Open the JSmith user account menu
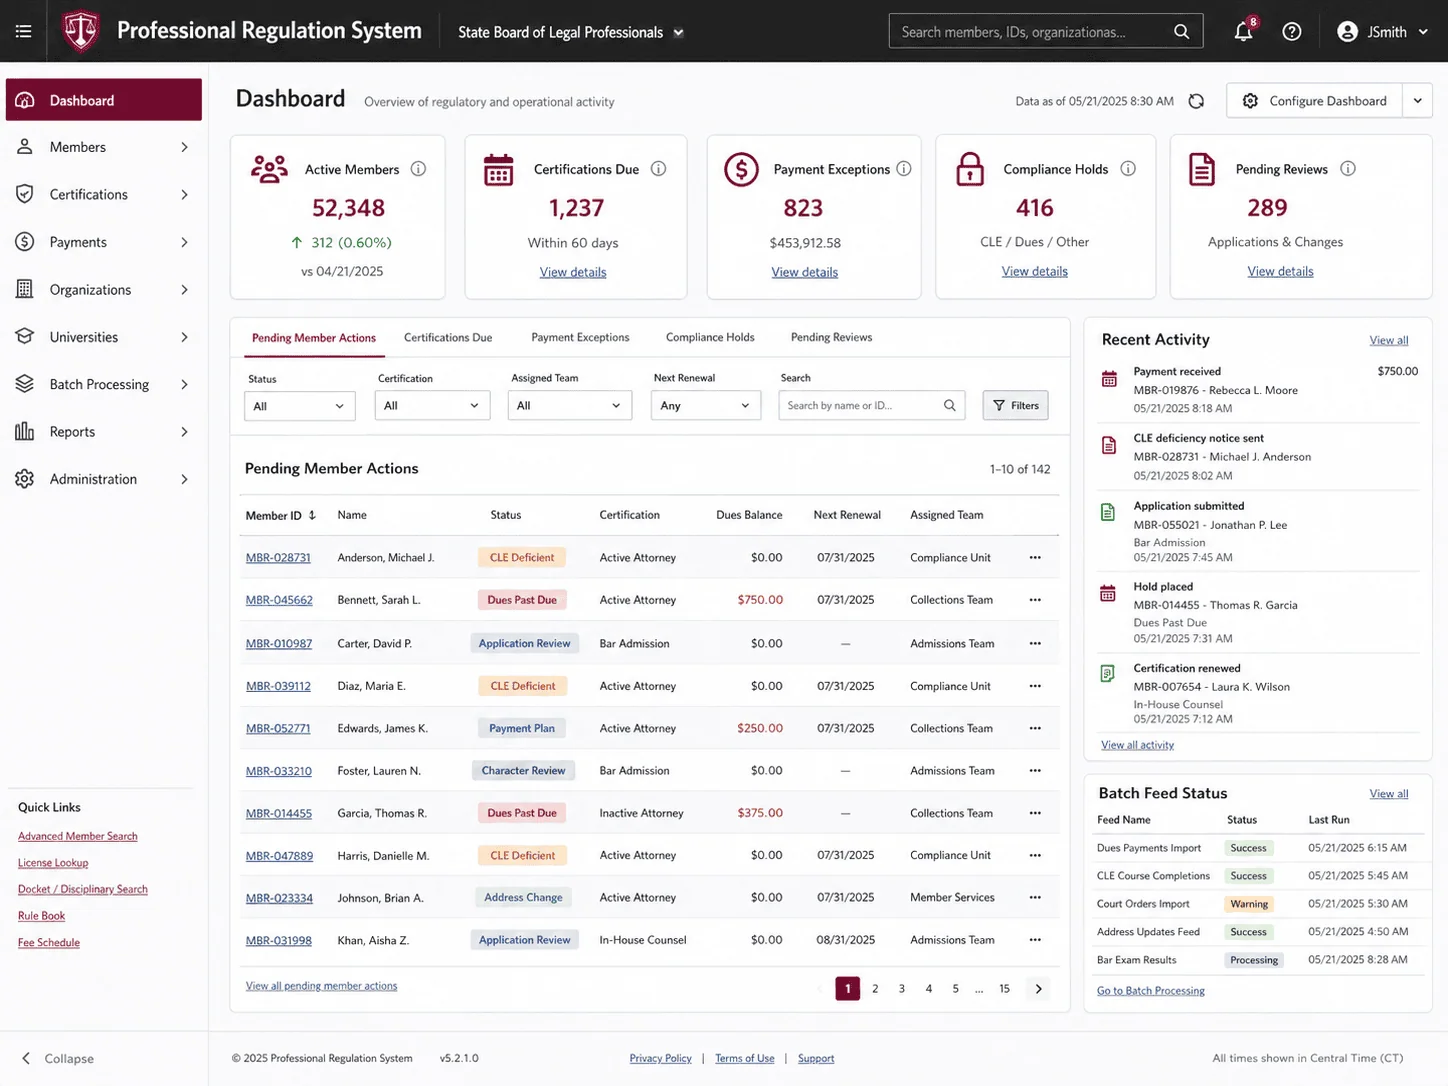This screenshot has width=1448, height=1086. point(1383,32)
